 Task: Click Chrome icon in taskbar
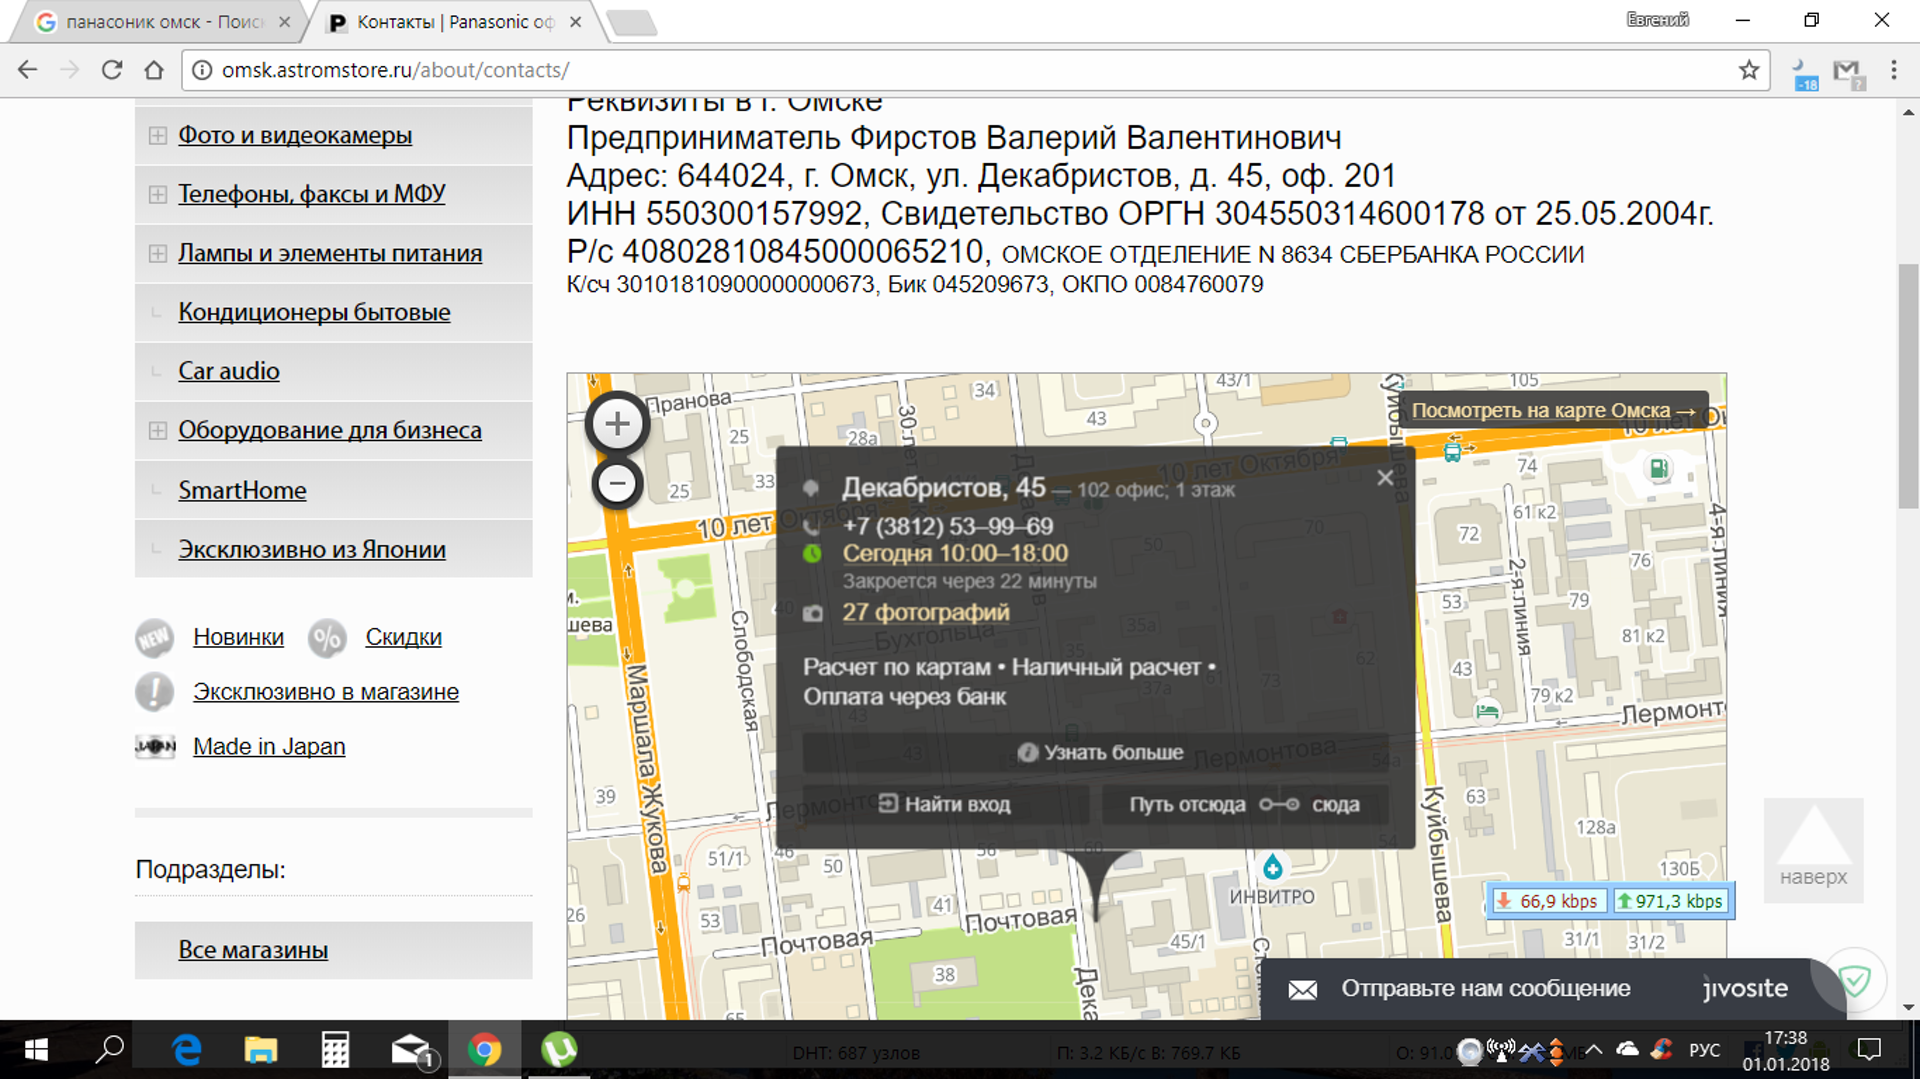[484, 1050]
